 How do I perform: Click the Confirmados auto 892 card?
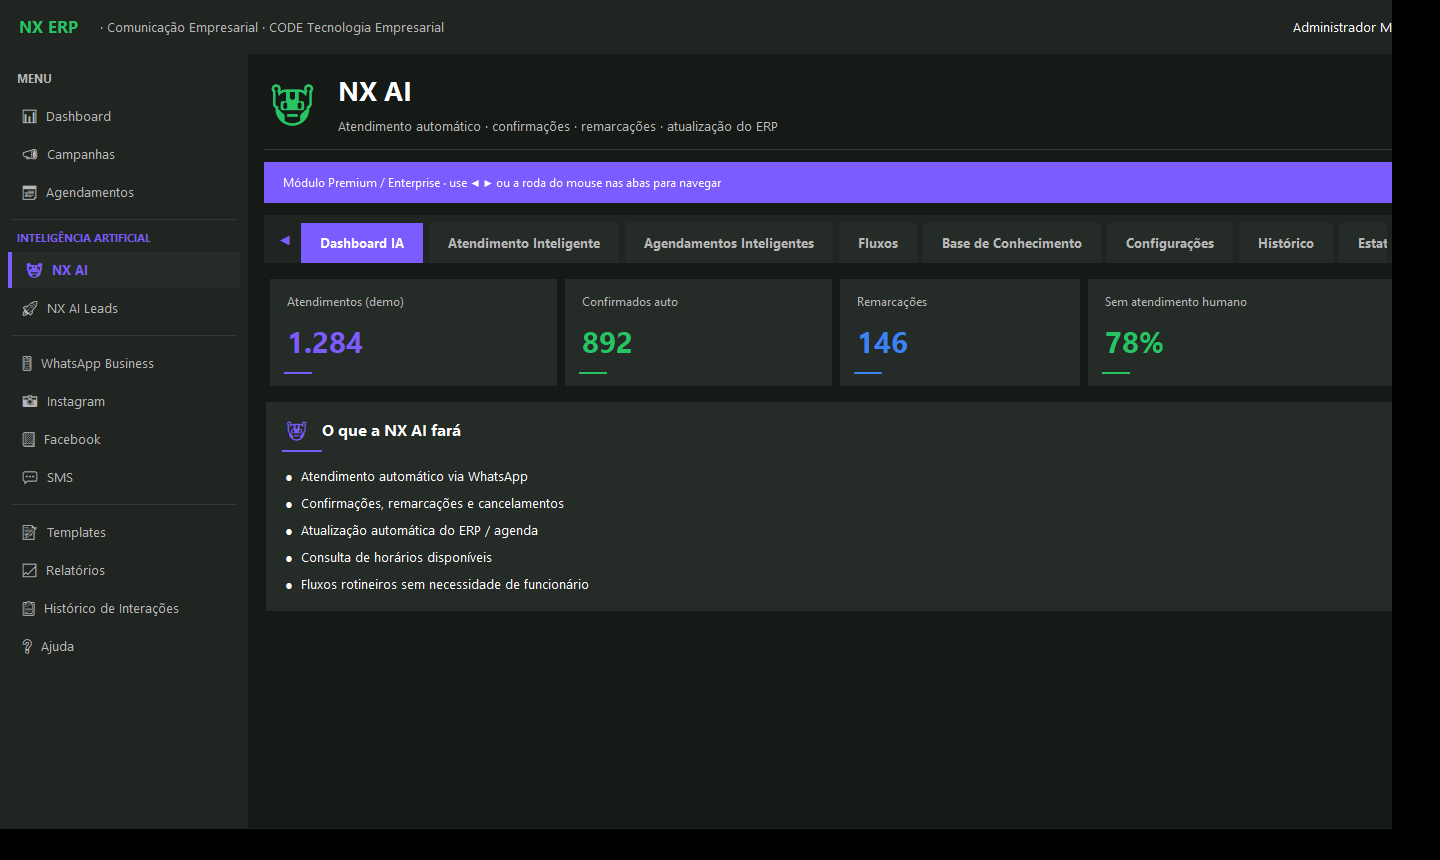pyautogui.click(x=698, y=333)
